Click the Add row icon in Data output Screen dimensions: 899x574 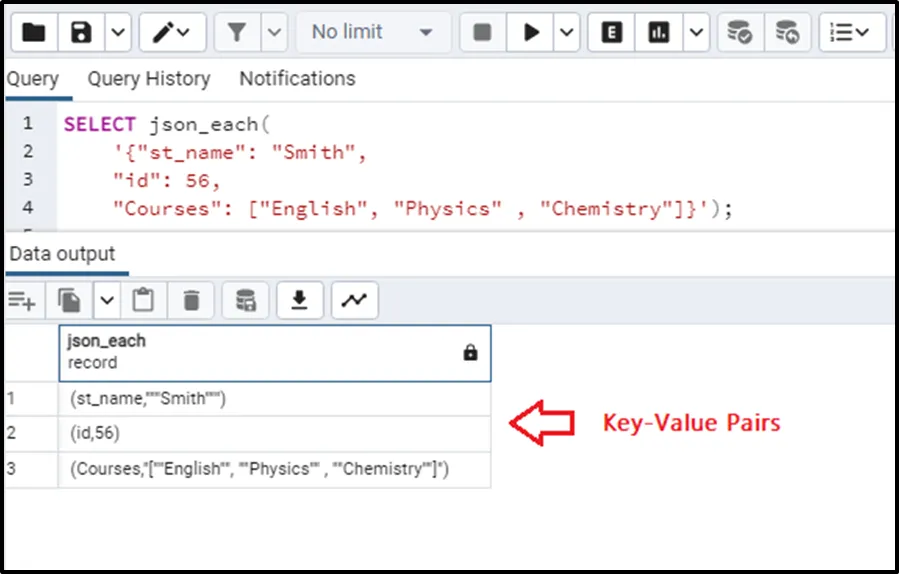click(x=22, y=299)
